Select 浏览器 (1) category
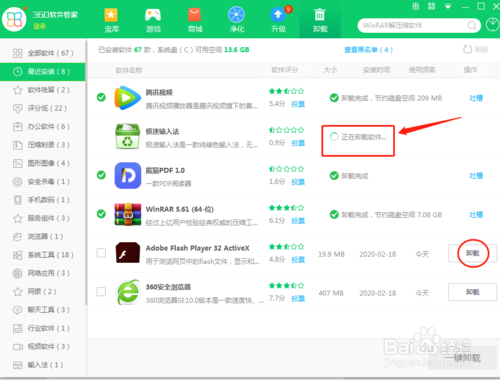Viewport: 500px width, 380px height. [43, 236]
